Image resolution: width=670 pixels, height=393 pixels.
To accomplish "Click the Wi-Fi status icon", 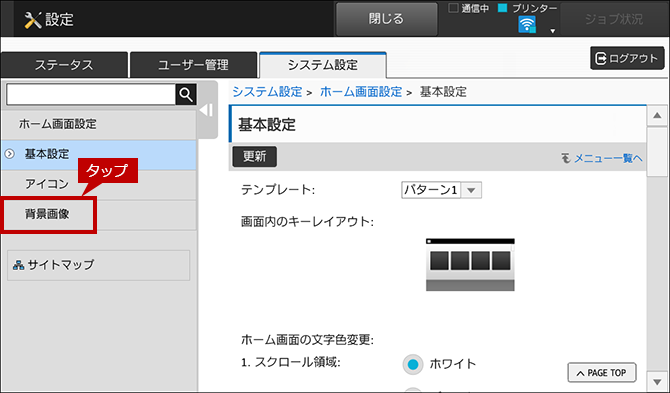I will coord(527,25).
